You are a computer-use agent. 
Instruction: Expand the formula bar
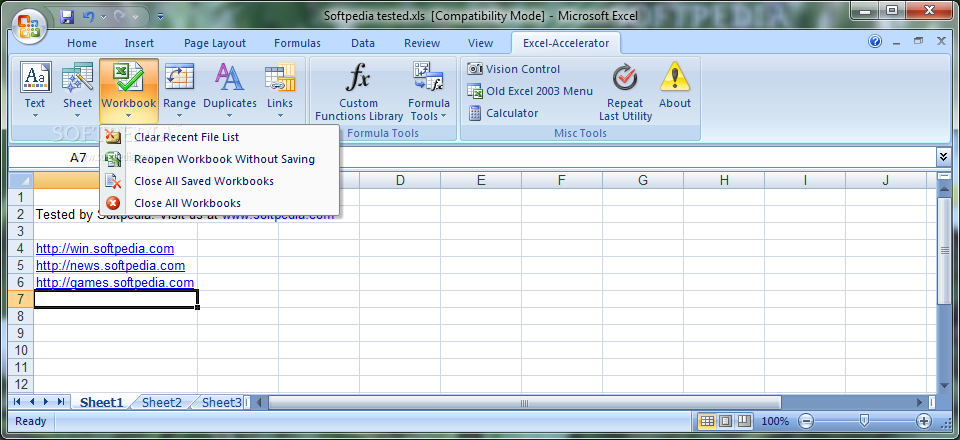pos(943,158)
